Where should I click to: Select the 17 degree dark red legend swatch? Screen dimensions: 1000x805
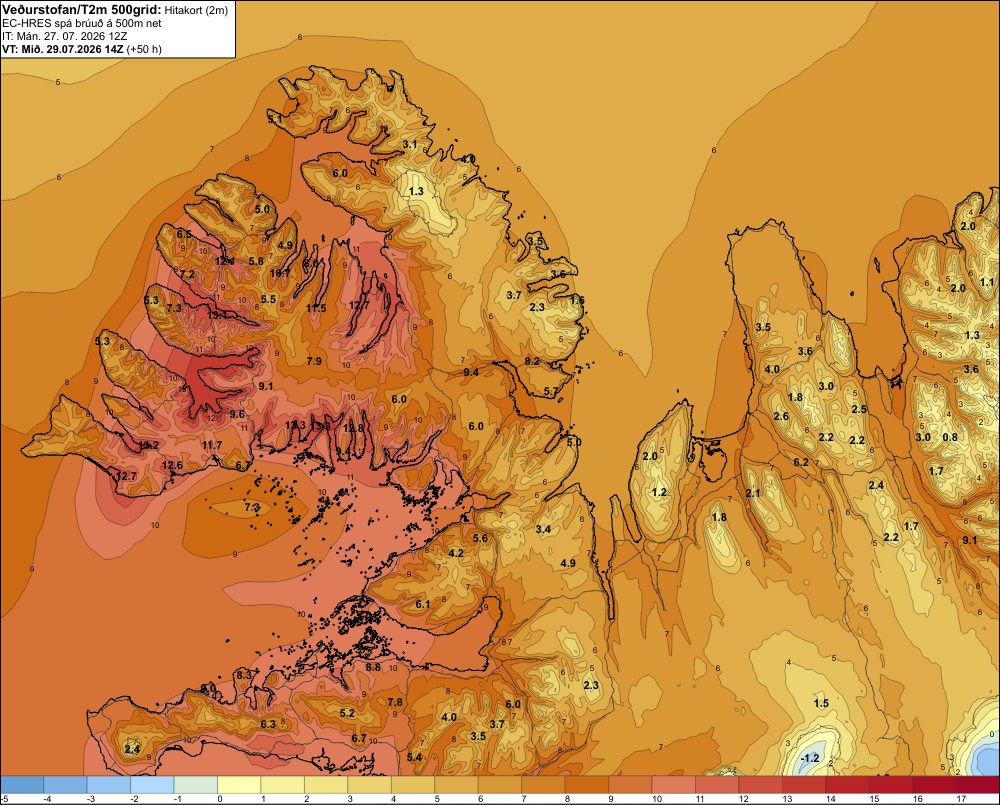tap(978, 785)
